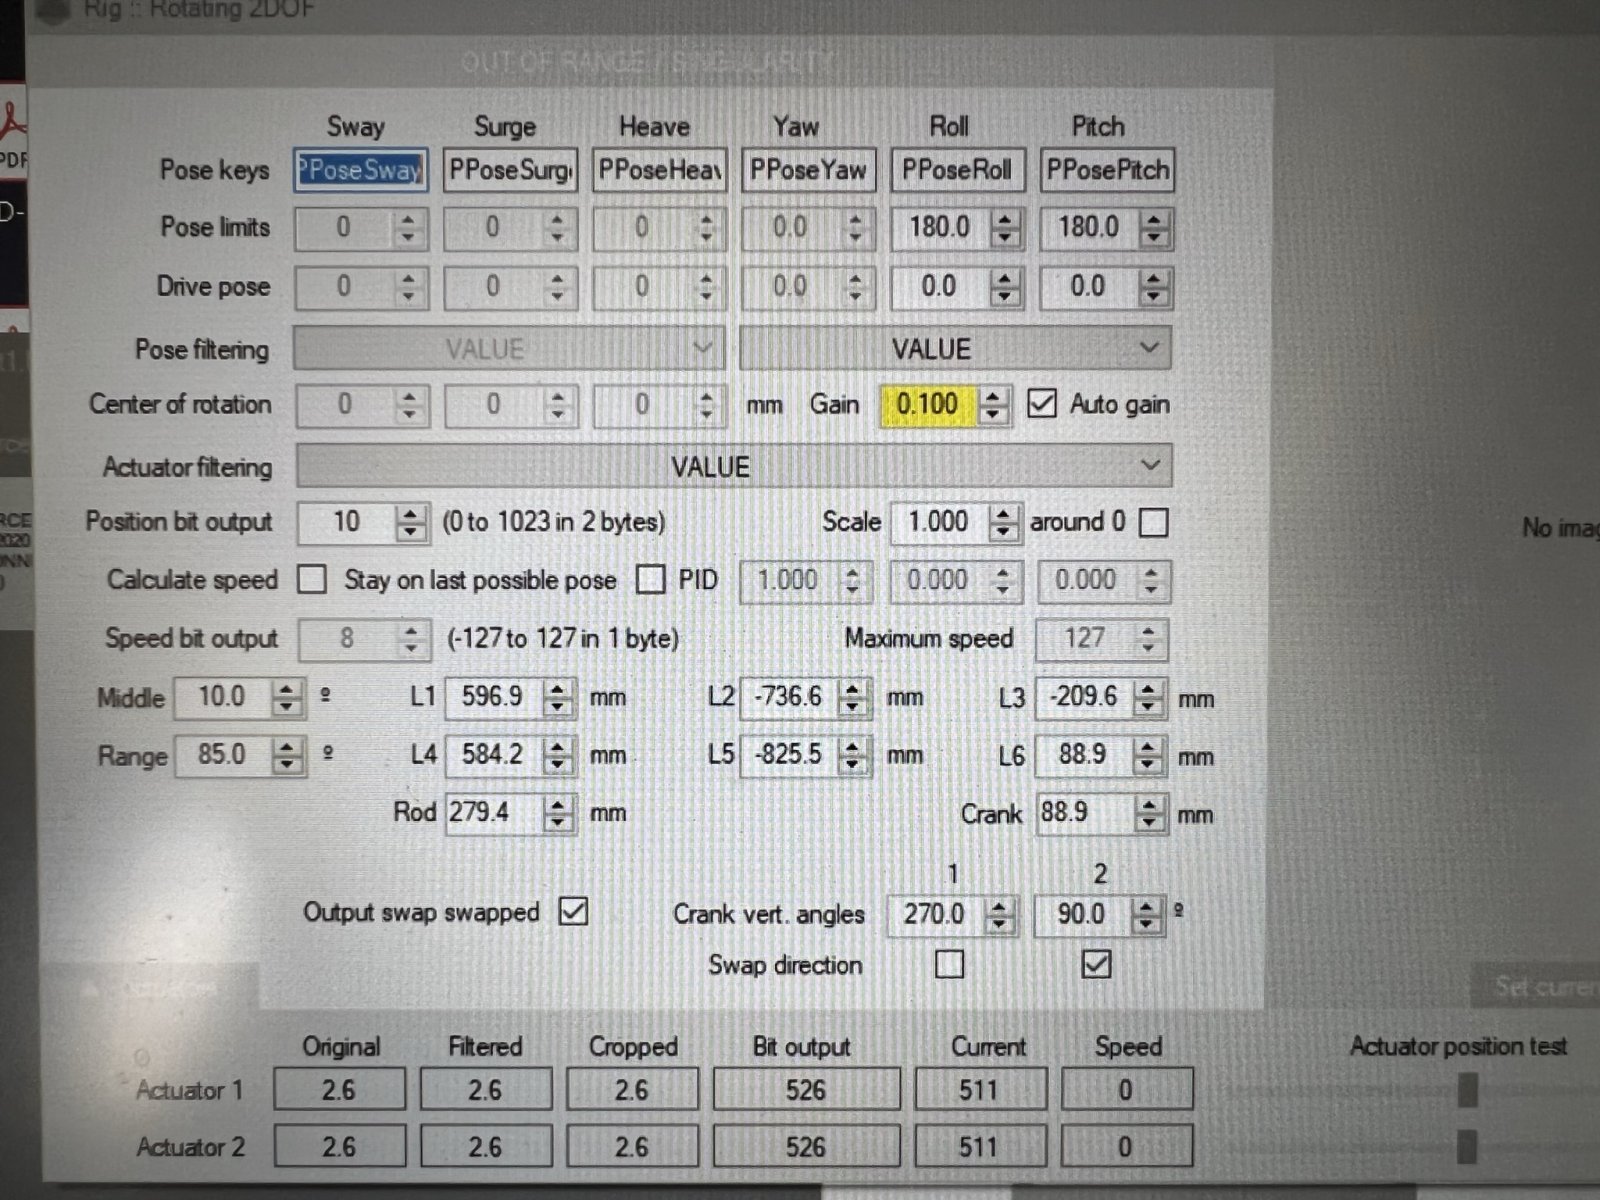The image size is (1600, 1200).
Task: Click the L5 stepper arrows
Action: (853, 755)
